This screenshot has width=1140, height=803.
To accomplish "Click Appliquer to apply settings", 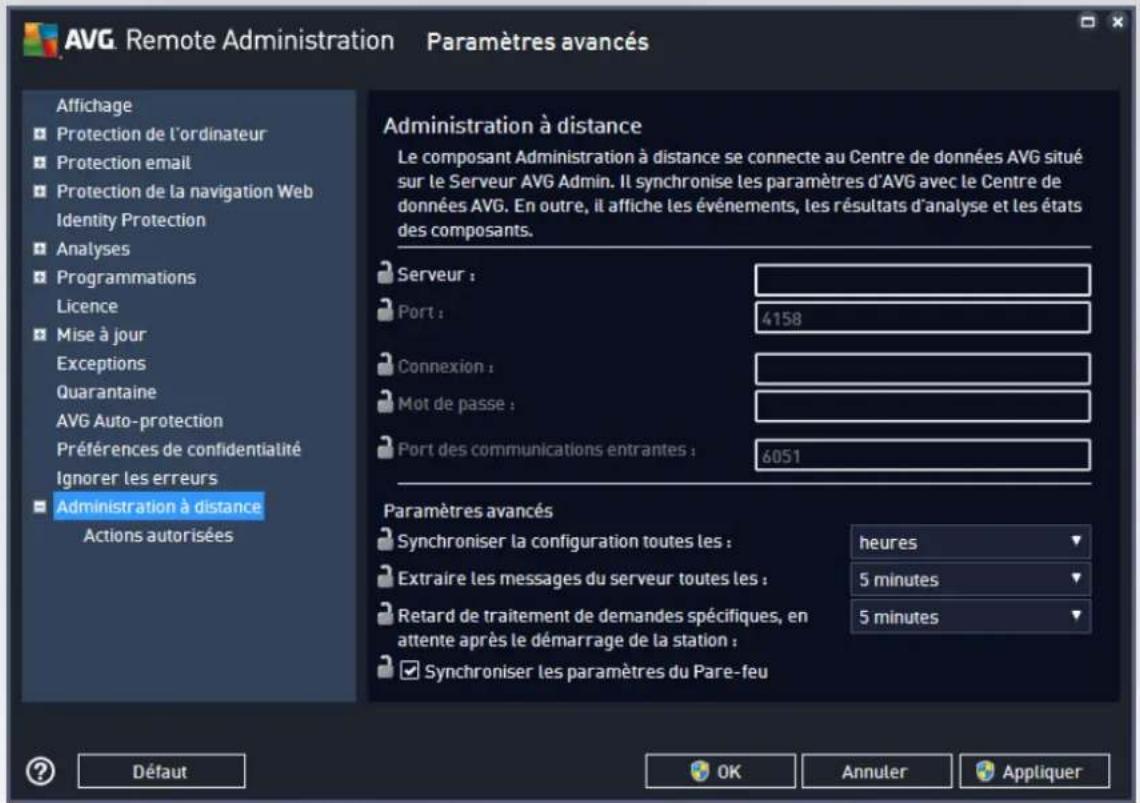I will coord(1035,771).
